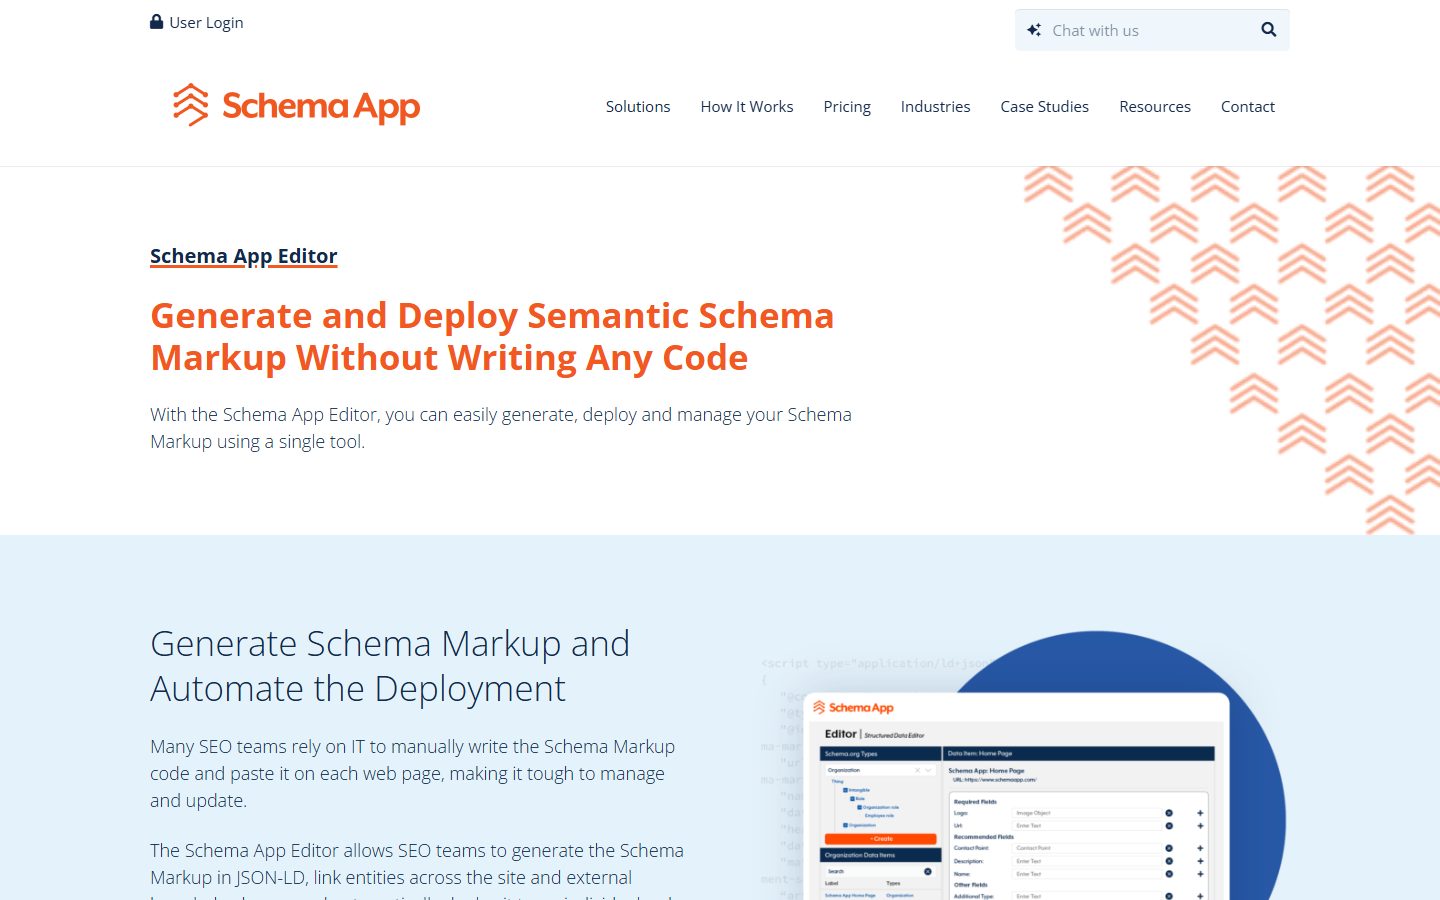Image resolution: width=1440 pixels, height=900 pixels.
Task: Open the Solutions menu
Action: [x=638, y=106]
